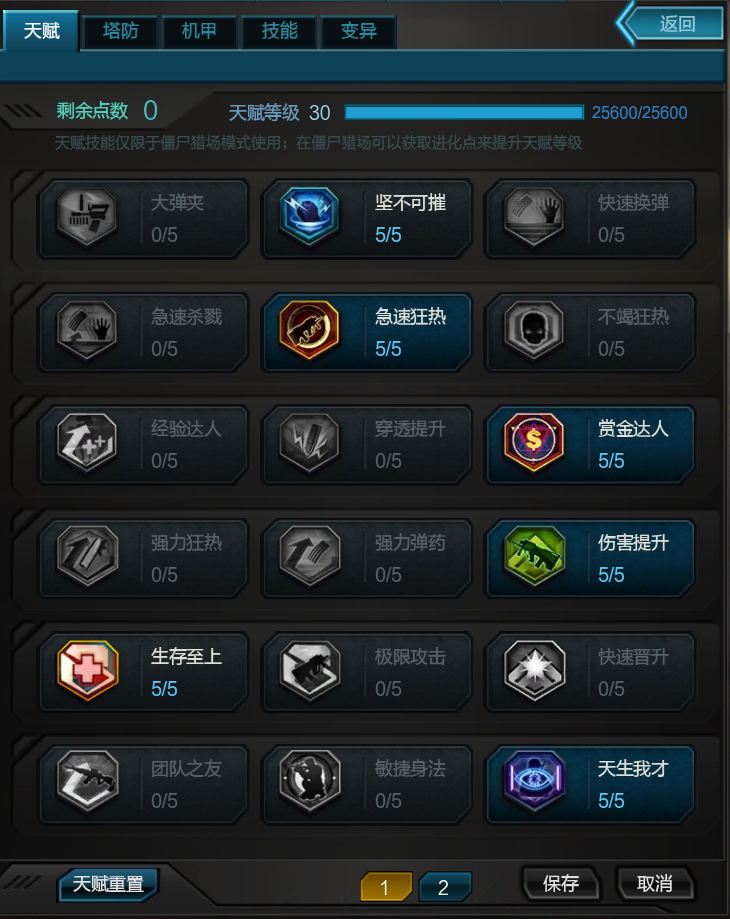Select the 快速晋升 star talent icon
Screen dimensions: 730x919
tap(533, 670)
